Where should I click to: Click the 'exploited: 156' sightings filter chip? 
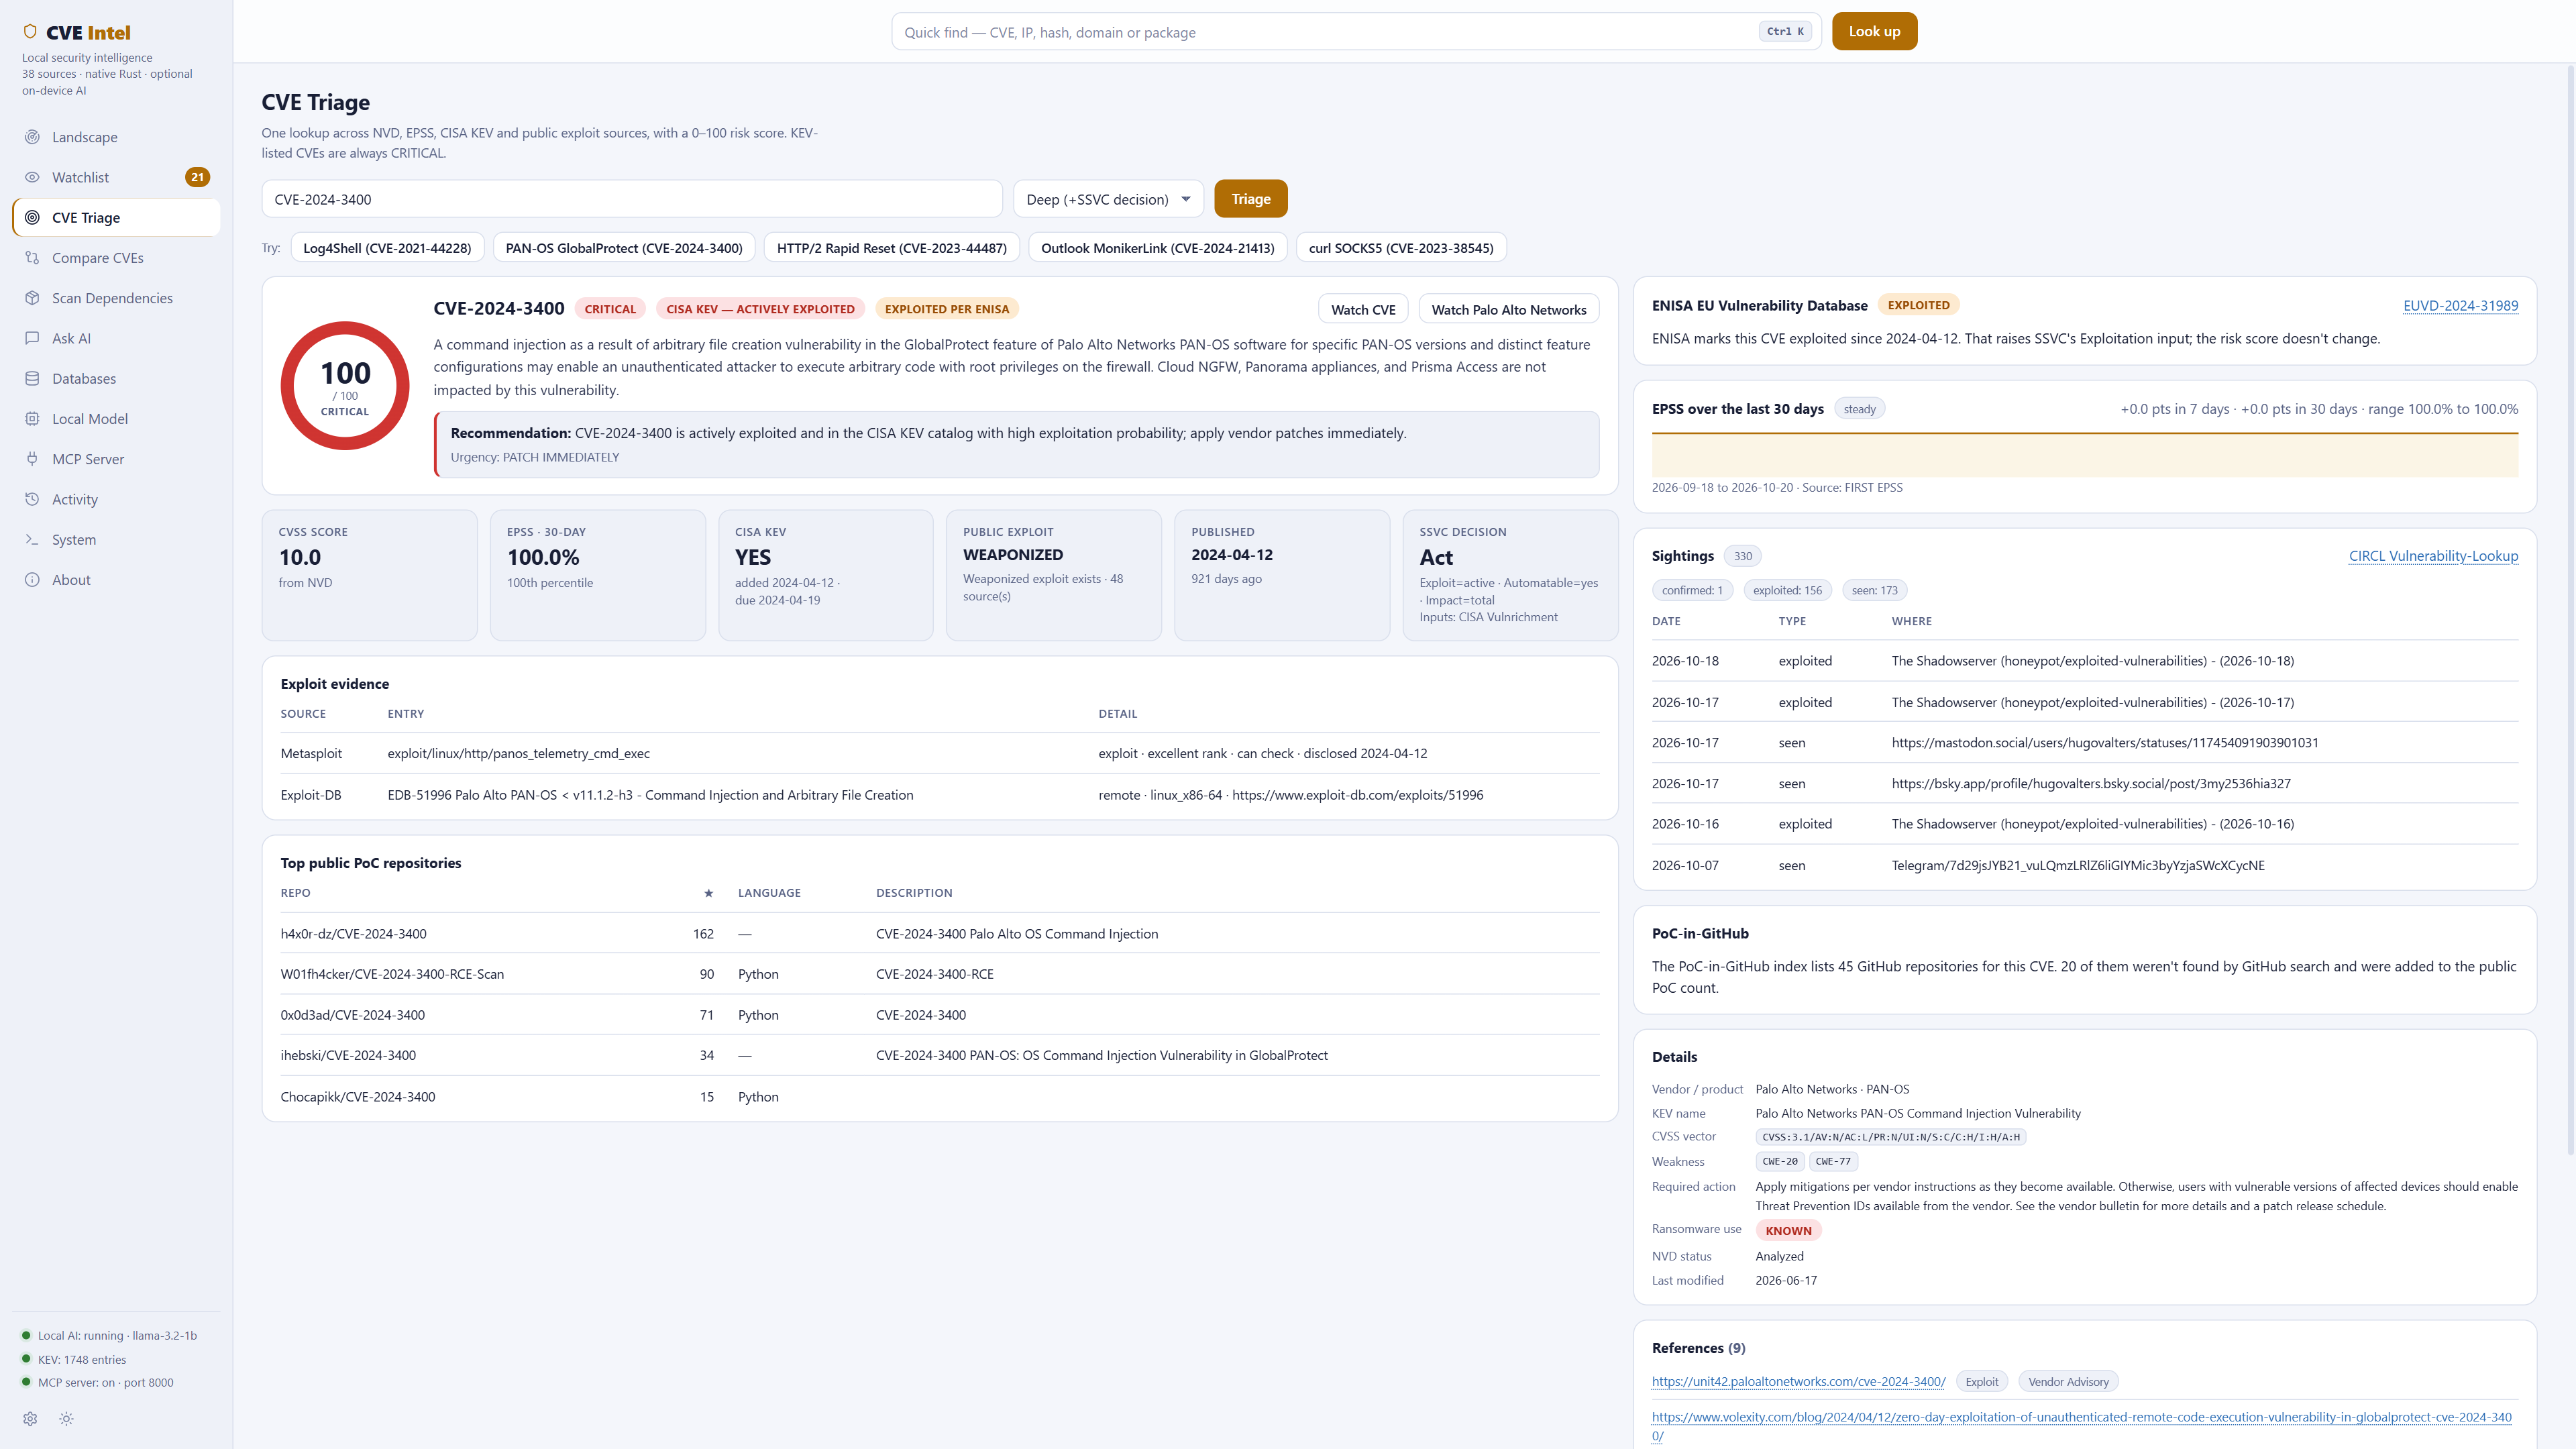click(1787, 590)
